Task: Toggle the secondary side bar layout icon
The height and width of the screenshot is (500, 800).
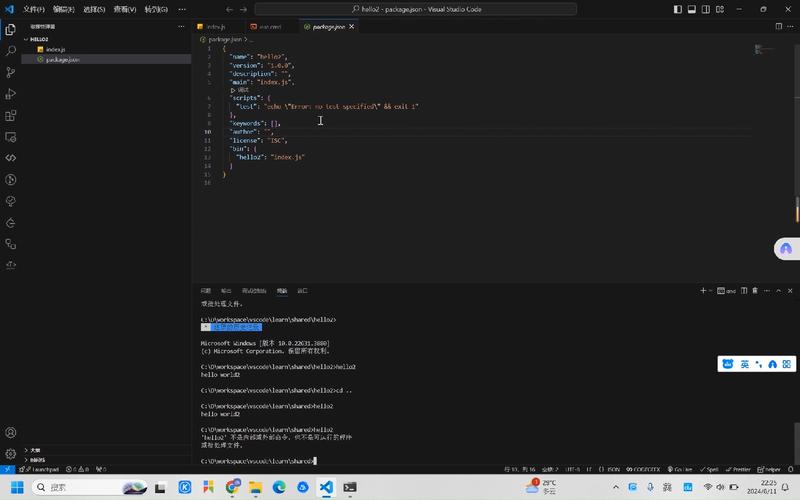Action: [x=706, y=9]
